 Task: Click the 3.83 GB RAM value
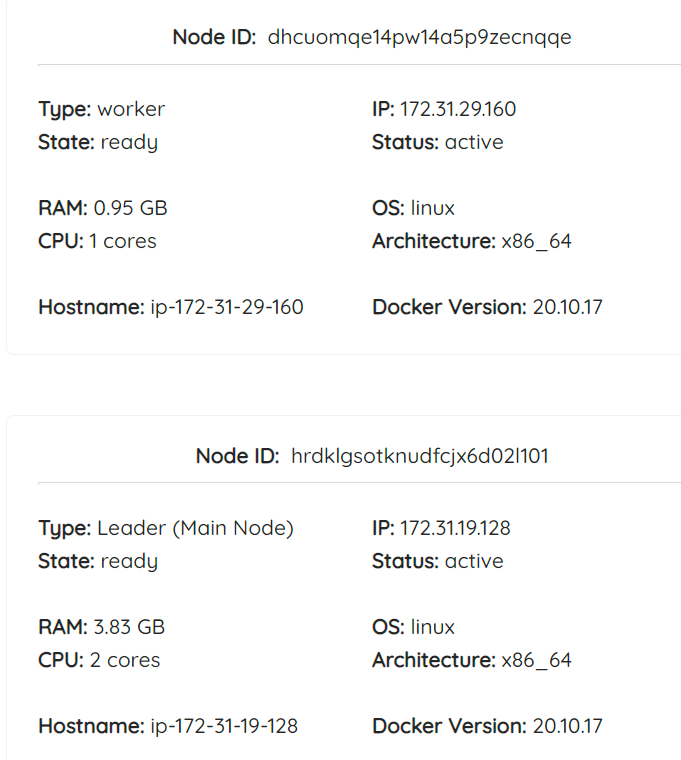[129, 627]
